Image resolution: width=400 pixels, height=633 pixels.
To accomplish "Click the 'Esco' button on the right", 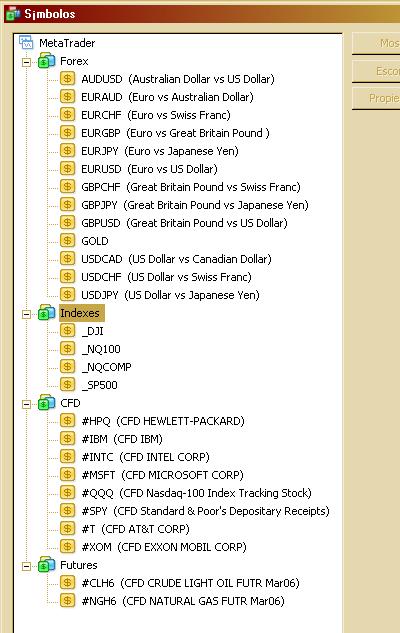I will 376,71.
